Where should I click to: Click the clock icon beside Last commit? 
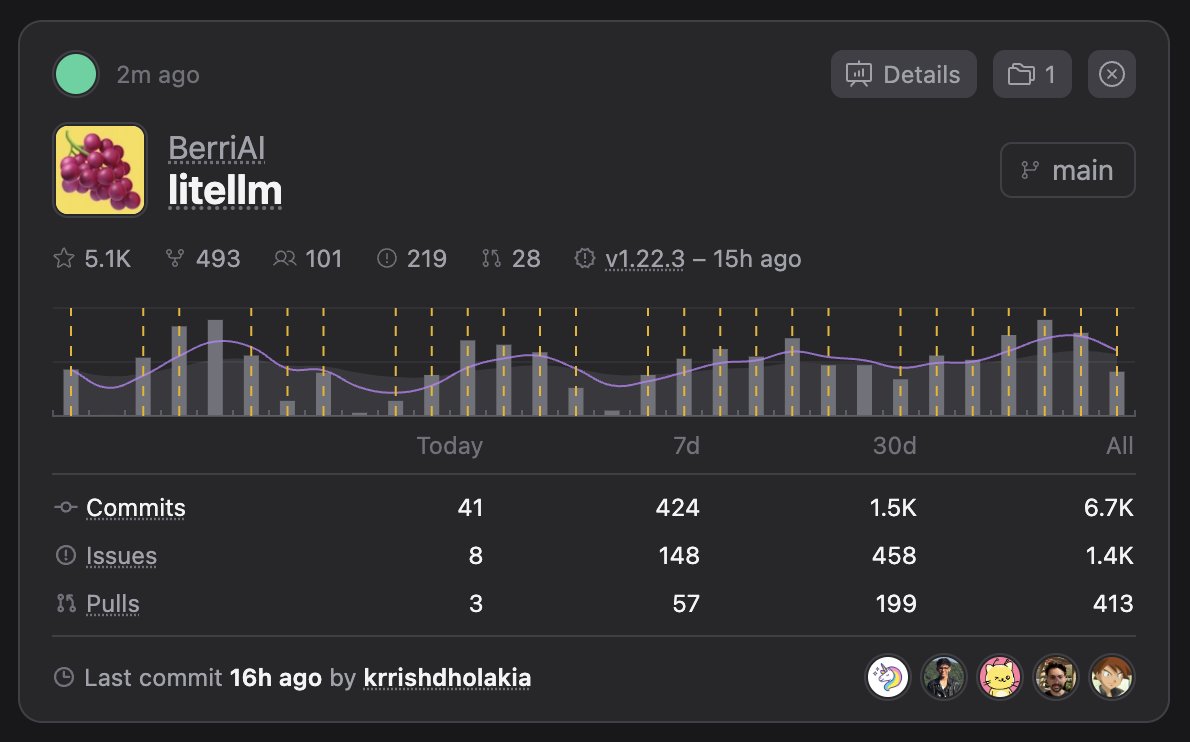tap(65, 677)
